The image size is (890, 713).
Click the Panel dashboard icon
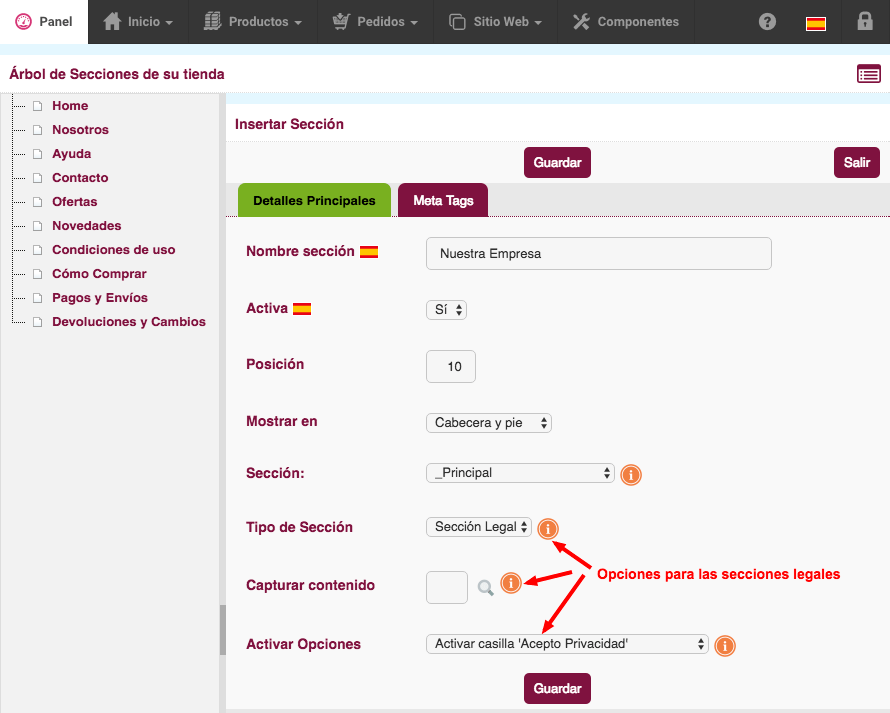tap(23, 22)
